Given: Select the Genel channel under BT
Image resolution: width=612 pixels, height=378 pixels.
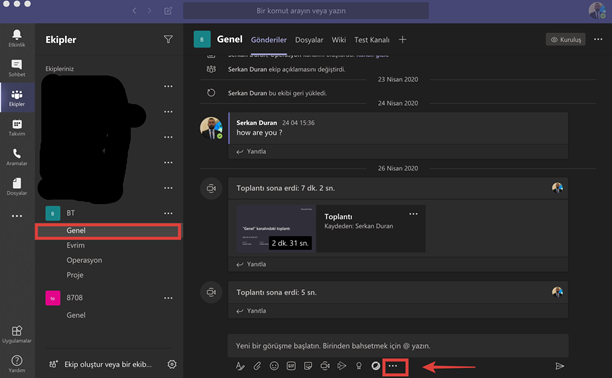Looking at the screenshot, I should pos(108,231).
